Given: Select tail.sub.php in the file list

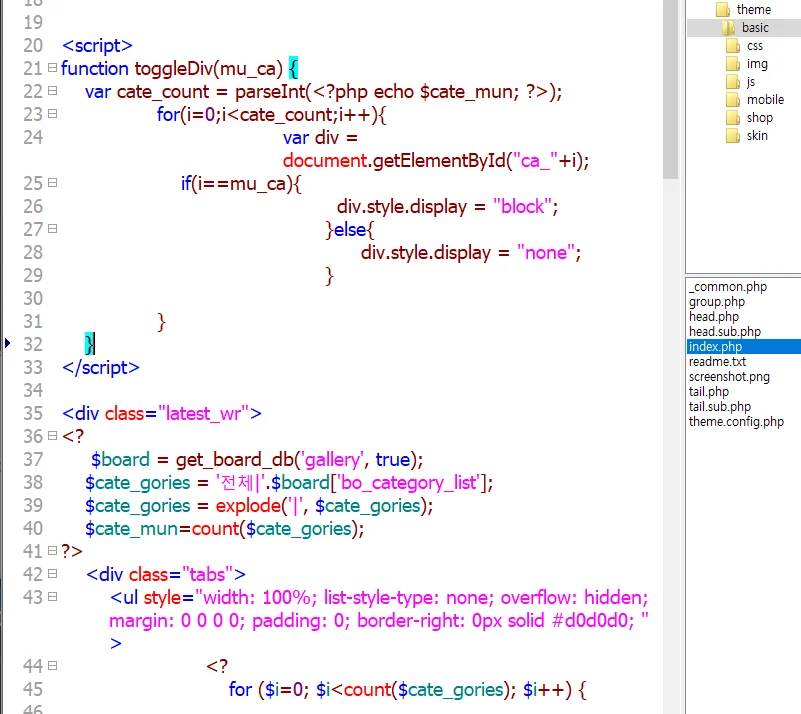Looking at the screenshot, I should [x=720, y=407].
